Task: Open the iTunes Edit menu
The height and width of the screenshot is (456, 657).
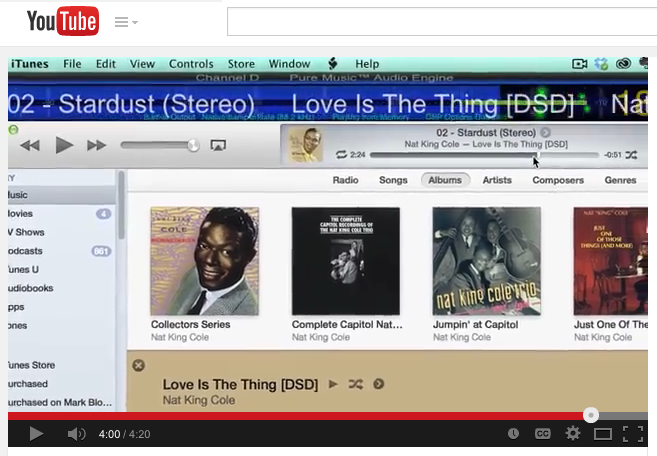Action: click(106, 64)
